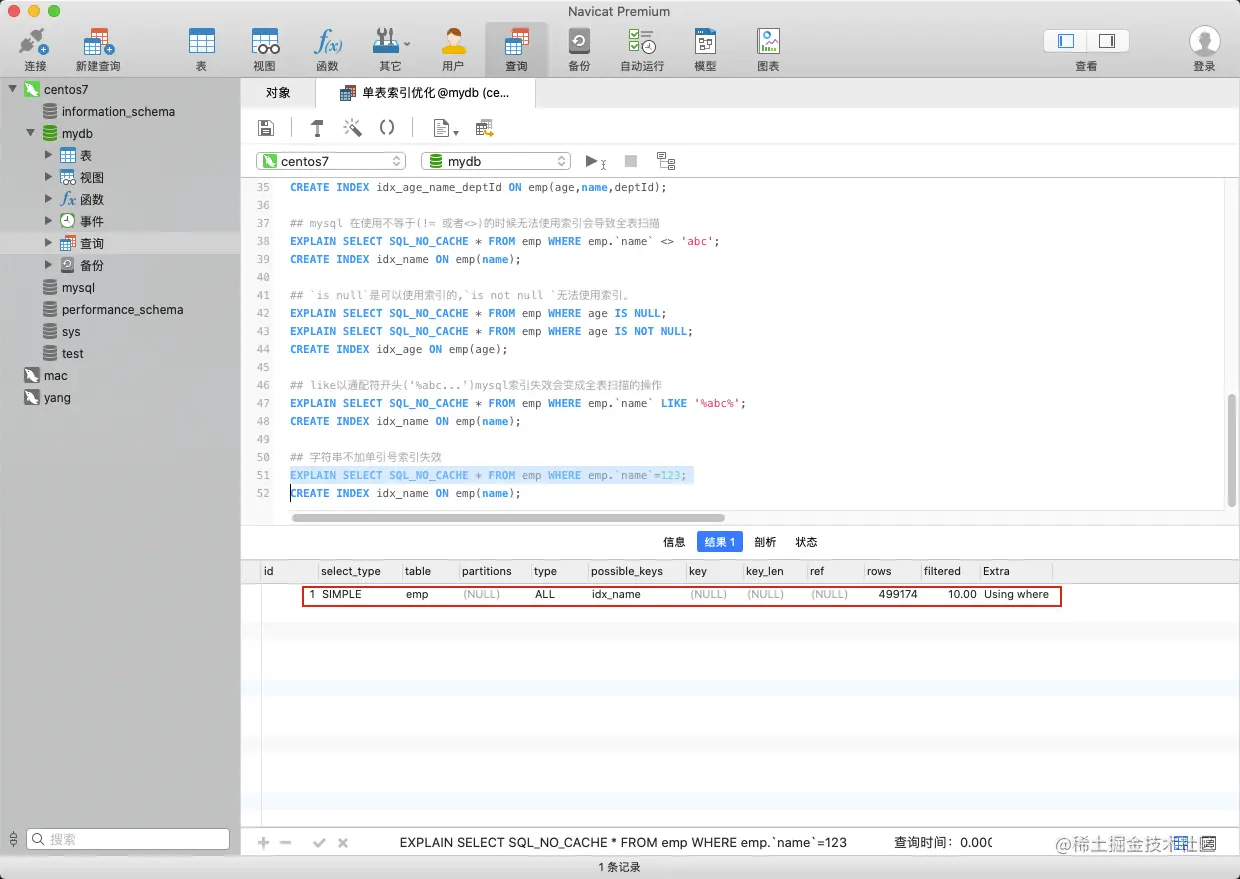1240x879 pixels.
Task: Open the 用户 users section
Action: pos(453,49)
